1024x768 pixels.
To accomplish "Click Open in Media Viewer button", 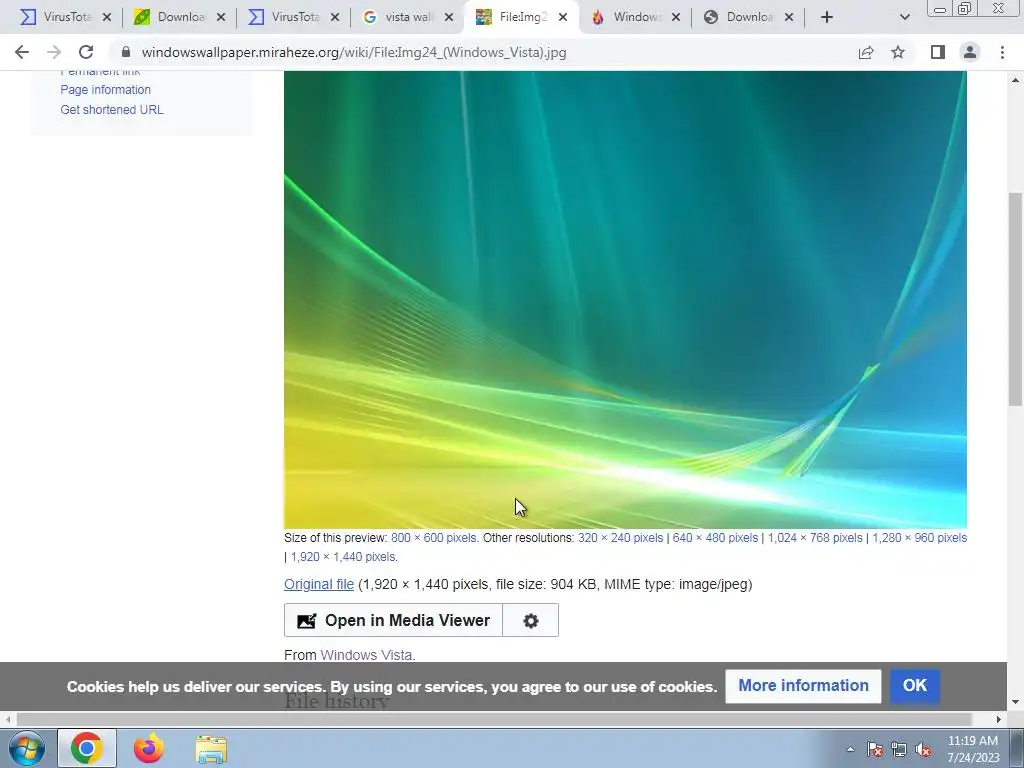I will click(393, 620).
